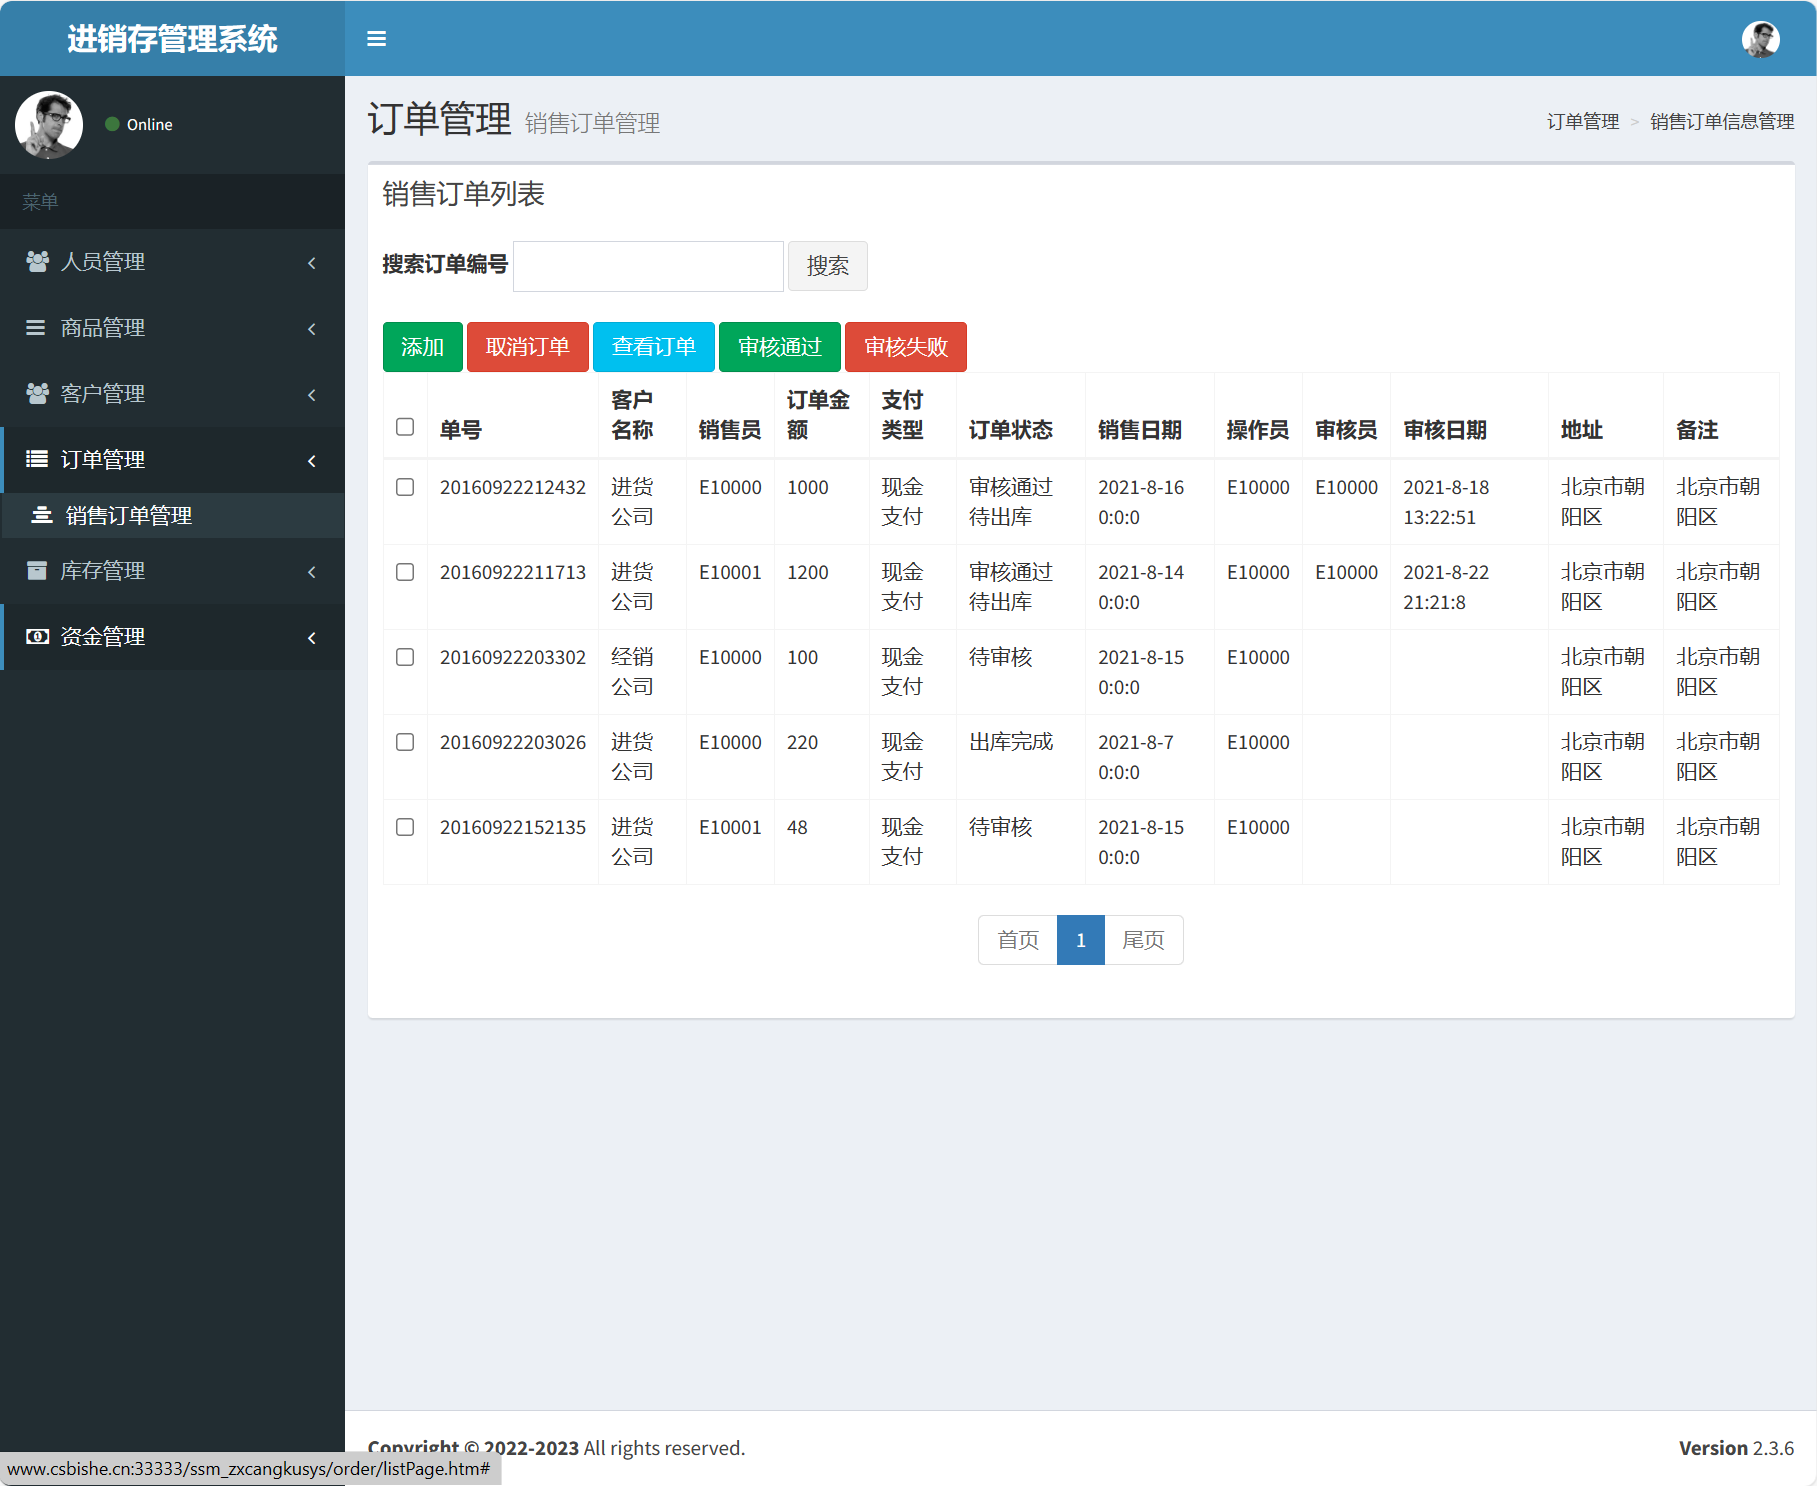The height and width of the screenshot is (1486, 1817).
Task: Click the 库存管理 archive box icon
Action: [x=37, y=571]
